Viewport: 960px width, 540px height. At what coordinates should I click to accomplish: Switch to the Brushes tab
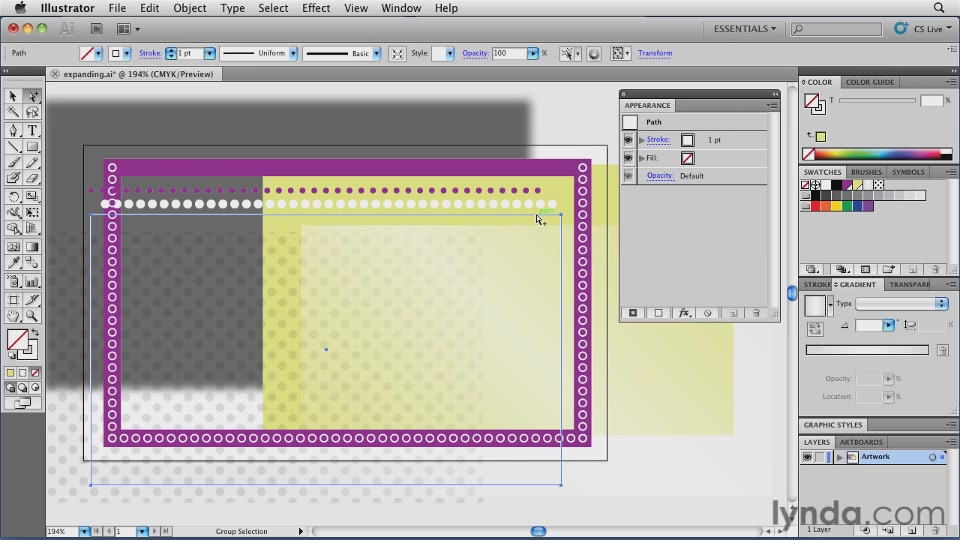click(x=866, y=172)
